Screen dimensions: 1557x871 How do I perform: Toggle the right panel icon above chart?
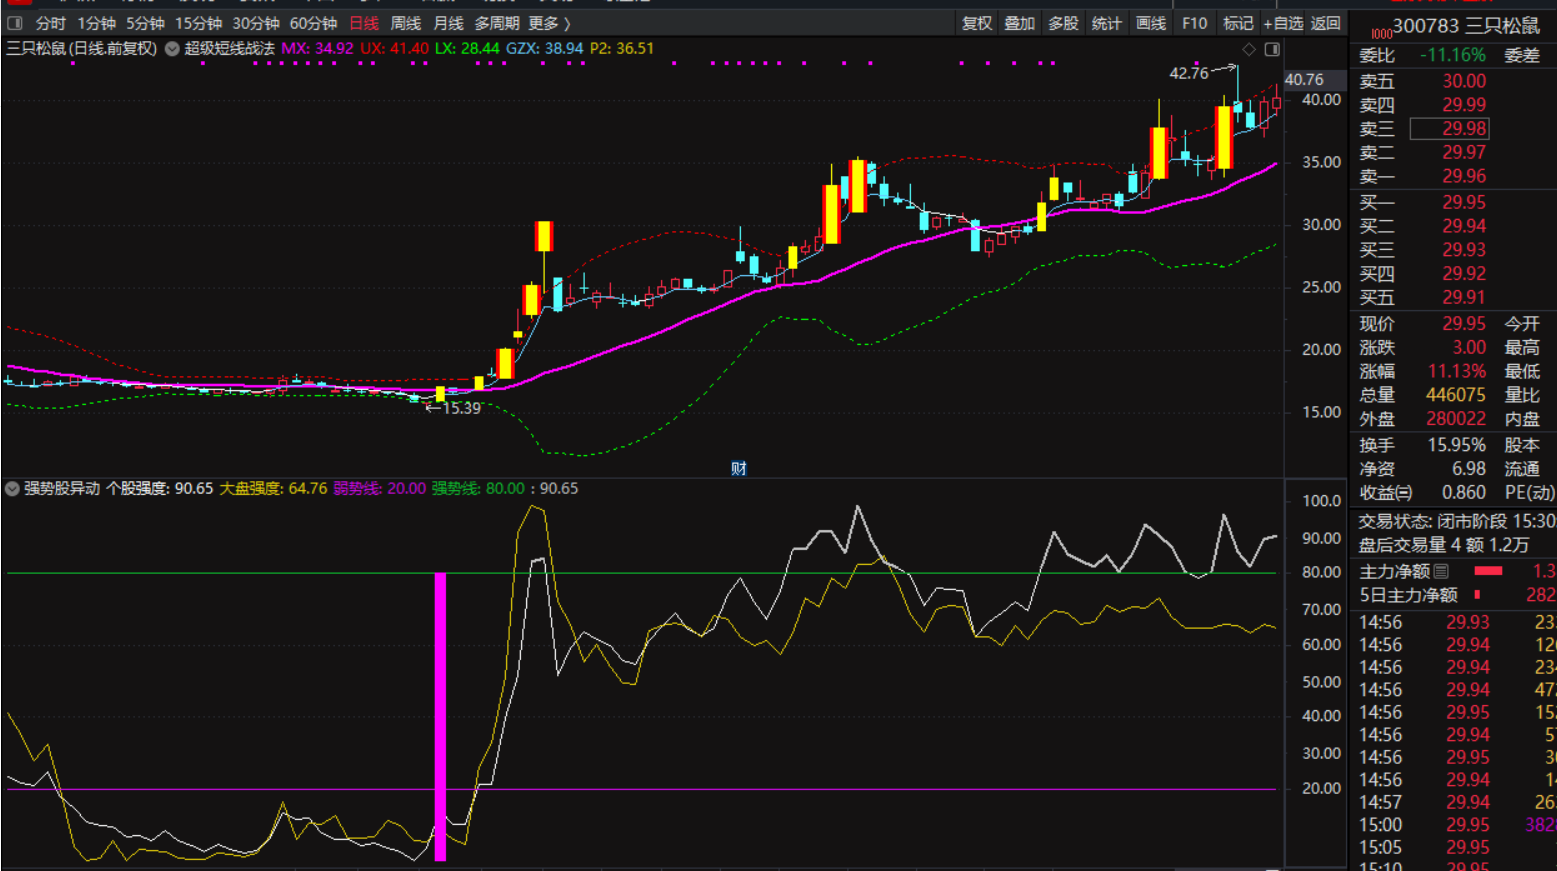coord(1272,49)
